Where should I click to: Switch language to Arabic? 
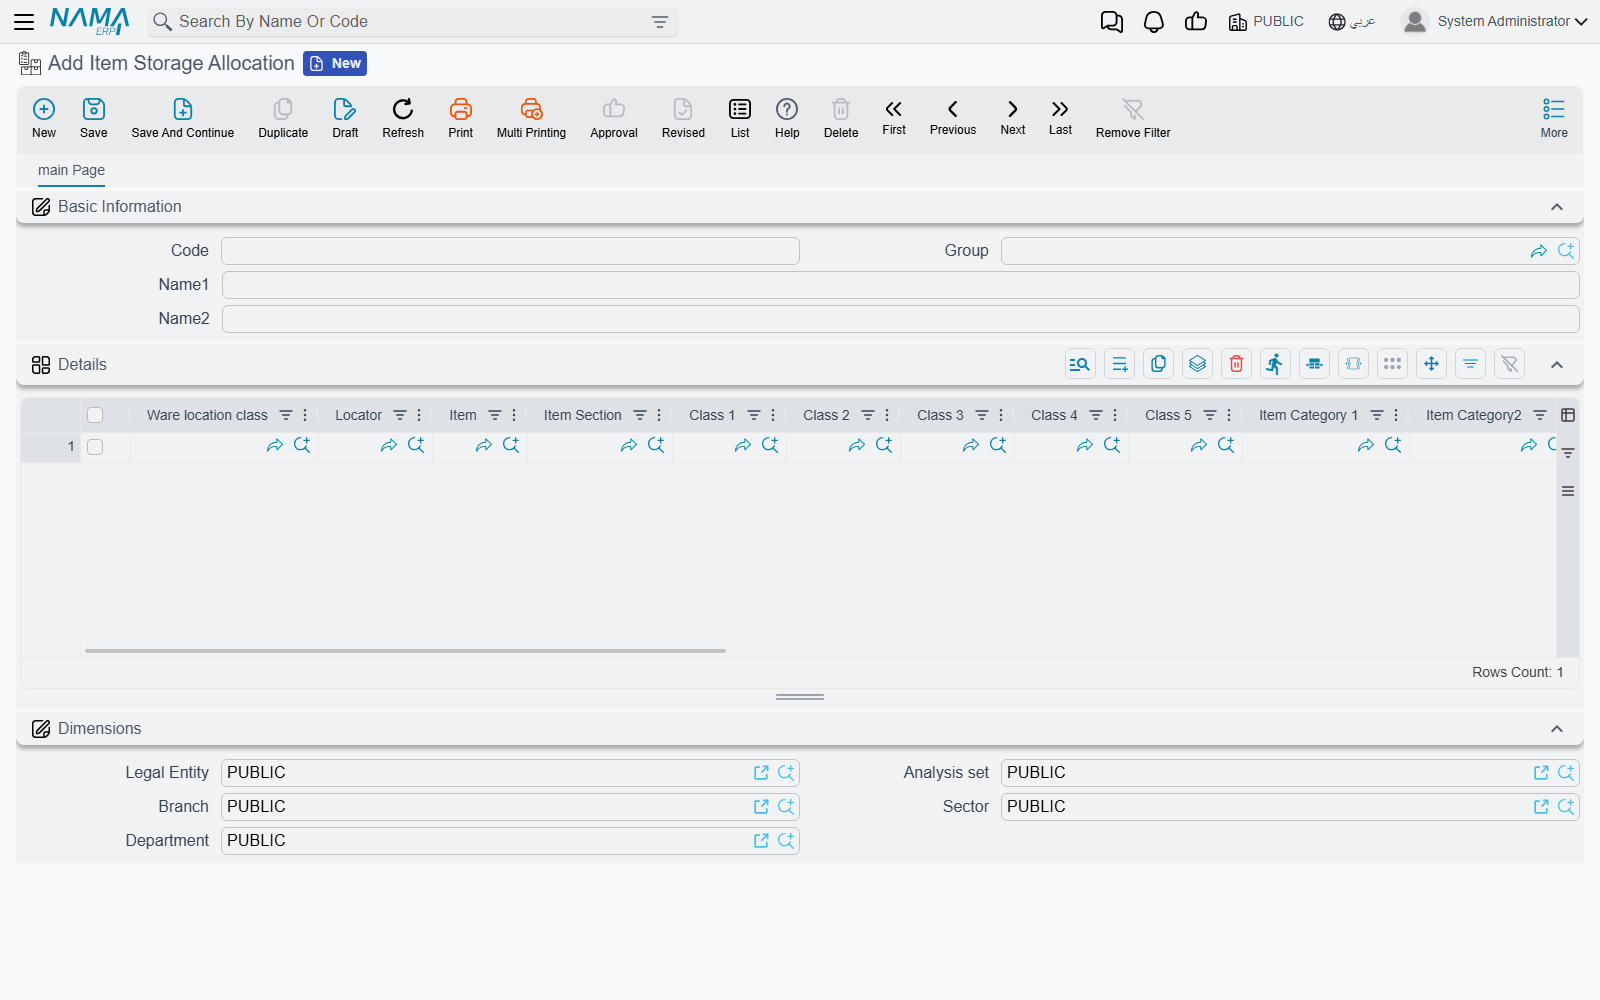point(1352,22)
